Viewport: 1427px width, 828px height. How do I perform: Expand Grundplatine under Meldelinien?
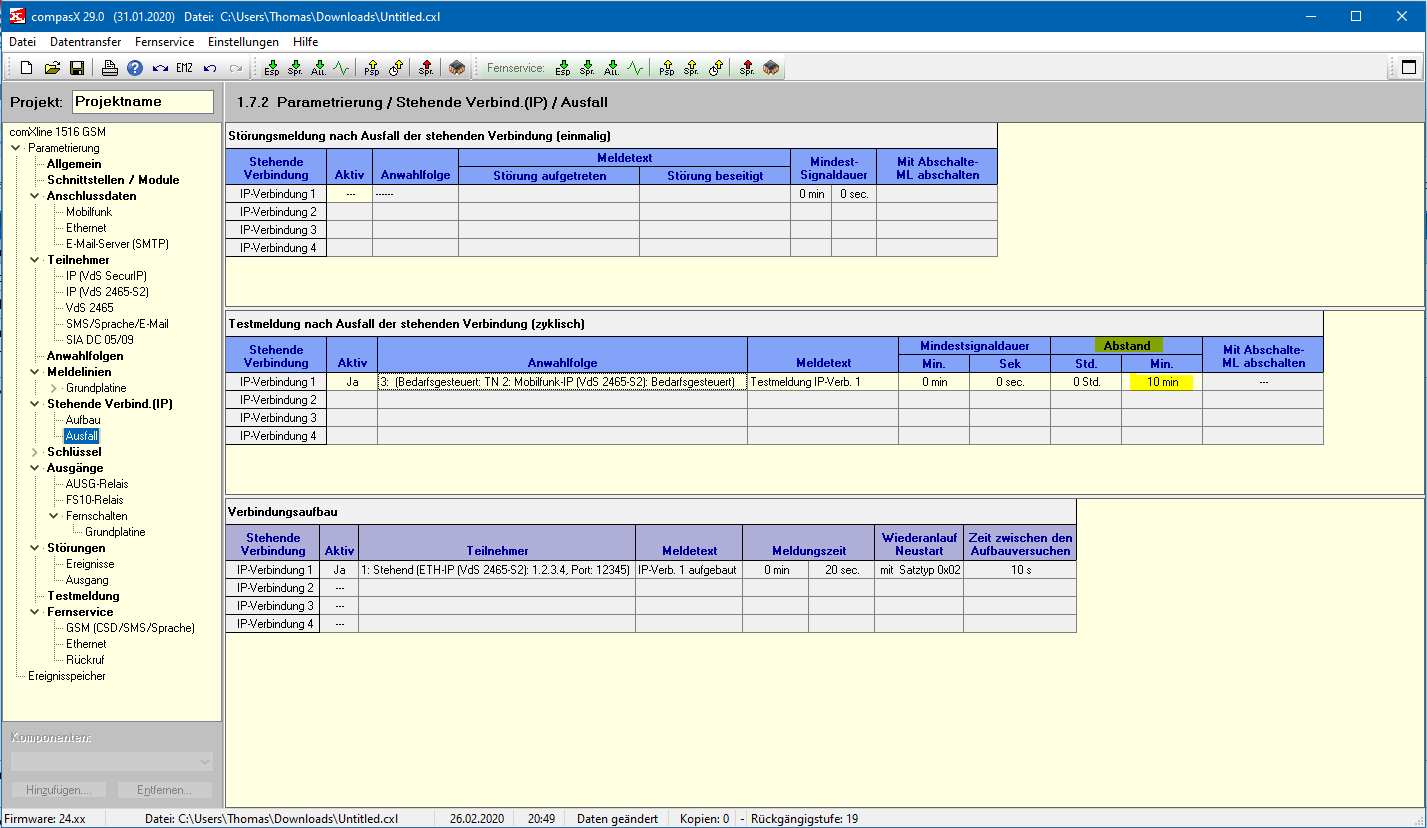point(54,388)
